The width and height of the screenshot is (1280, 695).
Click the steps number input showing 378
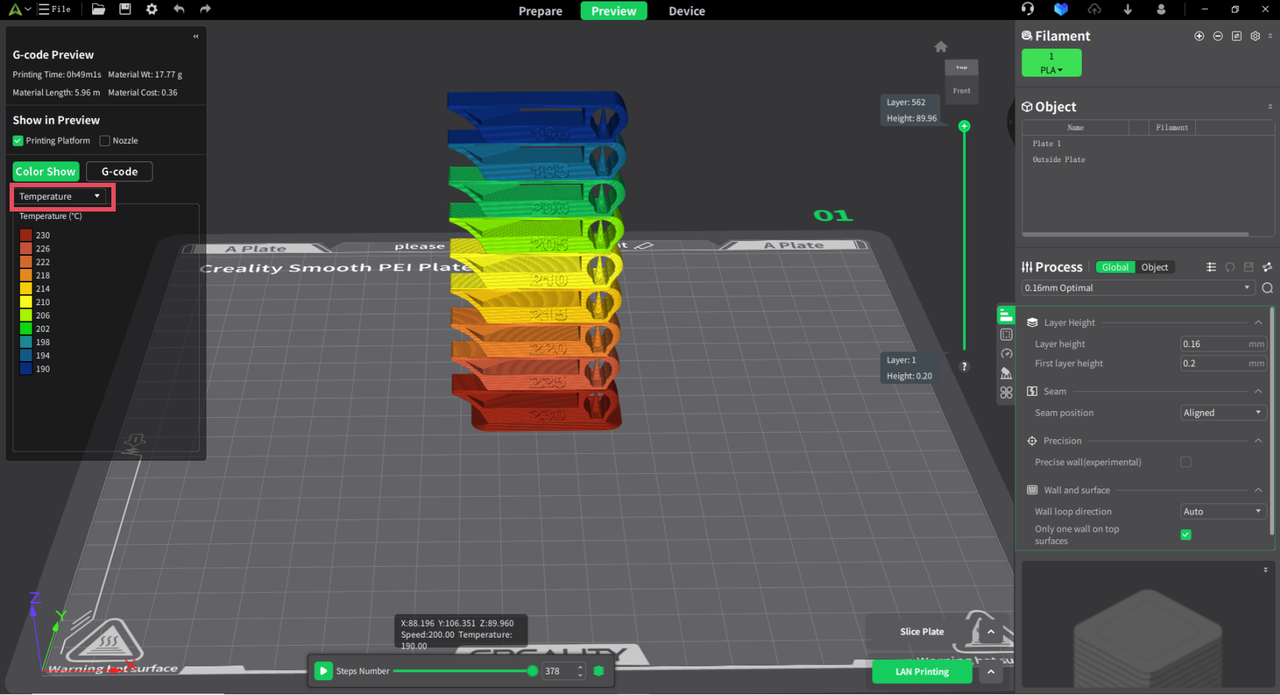pos(556,671)
